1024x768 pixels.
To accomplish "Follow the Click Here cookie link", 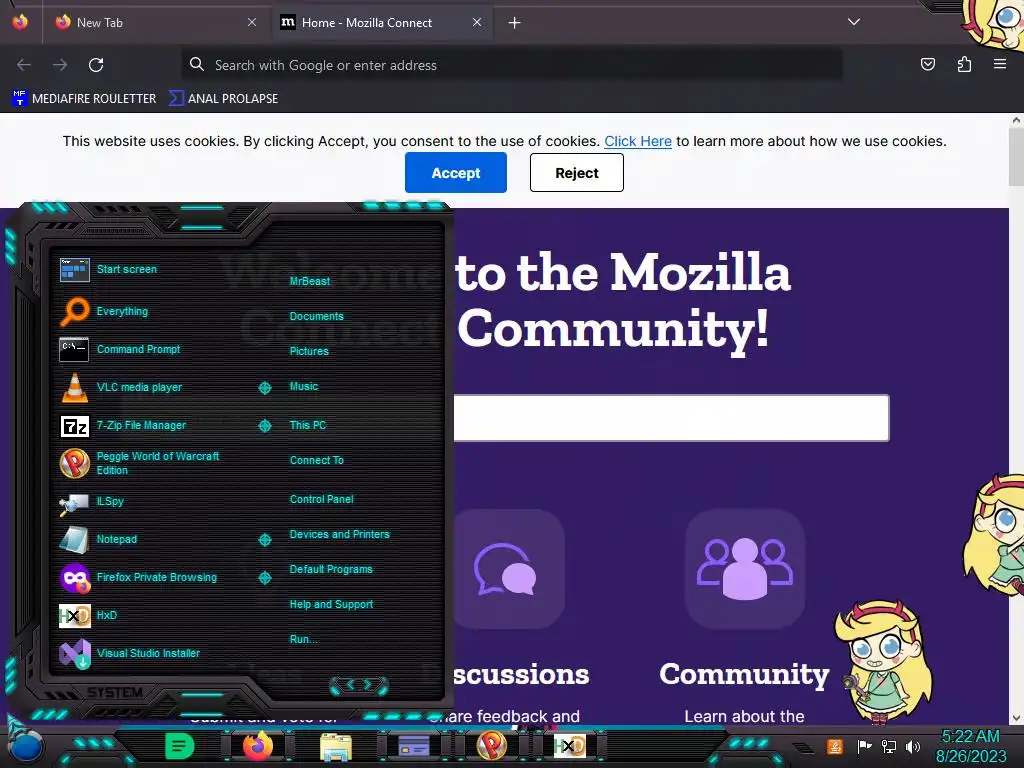I will [637, 141].
